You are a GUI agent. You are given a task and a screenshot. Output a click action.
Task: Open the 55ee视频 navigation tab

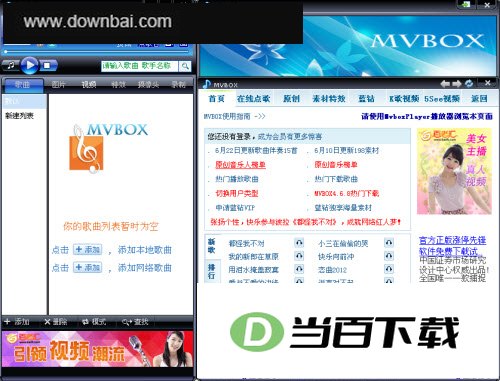tap(442, 99)
